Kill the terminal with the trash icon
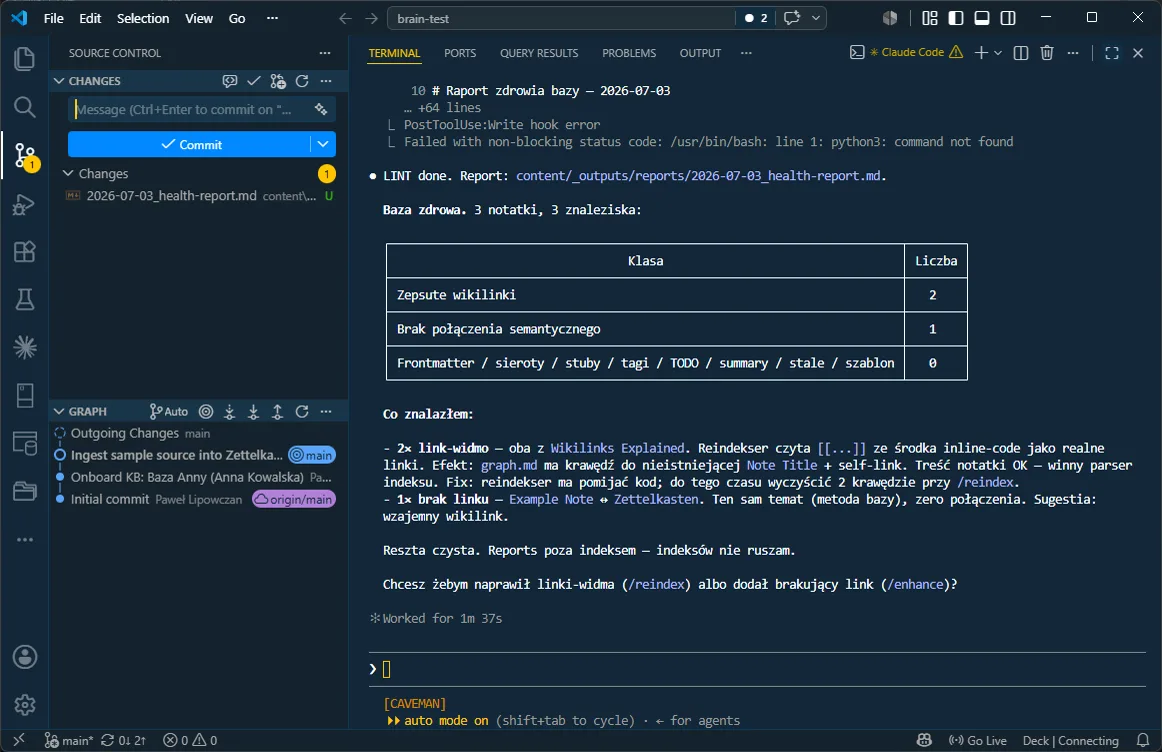 (x=1046, y=53)
